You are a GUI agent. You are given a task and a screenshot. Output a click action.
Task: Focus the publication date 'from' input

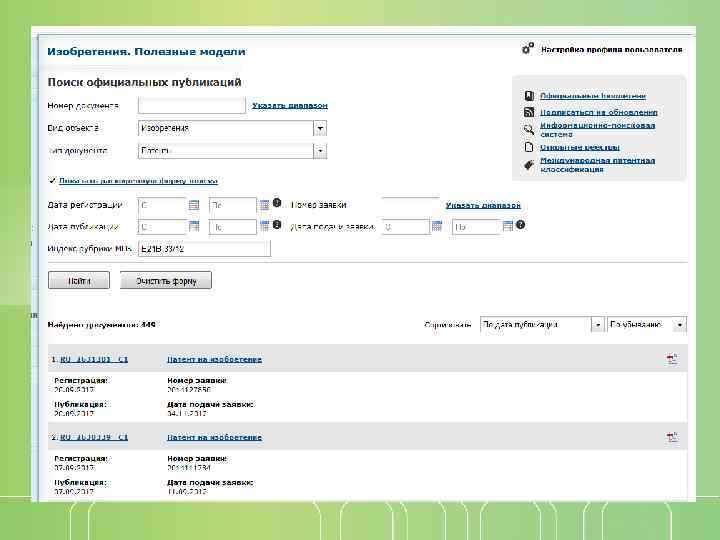tap(162, 227)
